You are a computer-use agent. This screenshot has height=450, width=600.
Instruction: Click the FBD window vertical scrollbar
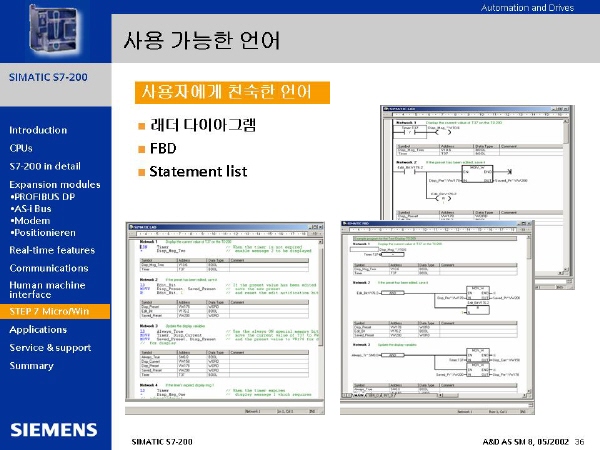pyautogui.click(x=529, y=314)
